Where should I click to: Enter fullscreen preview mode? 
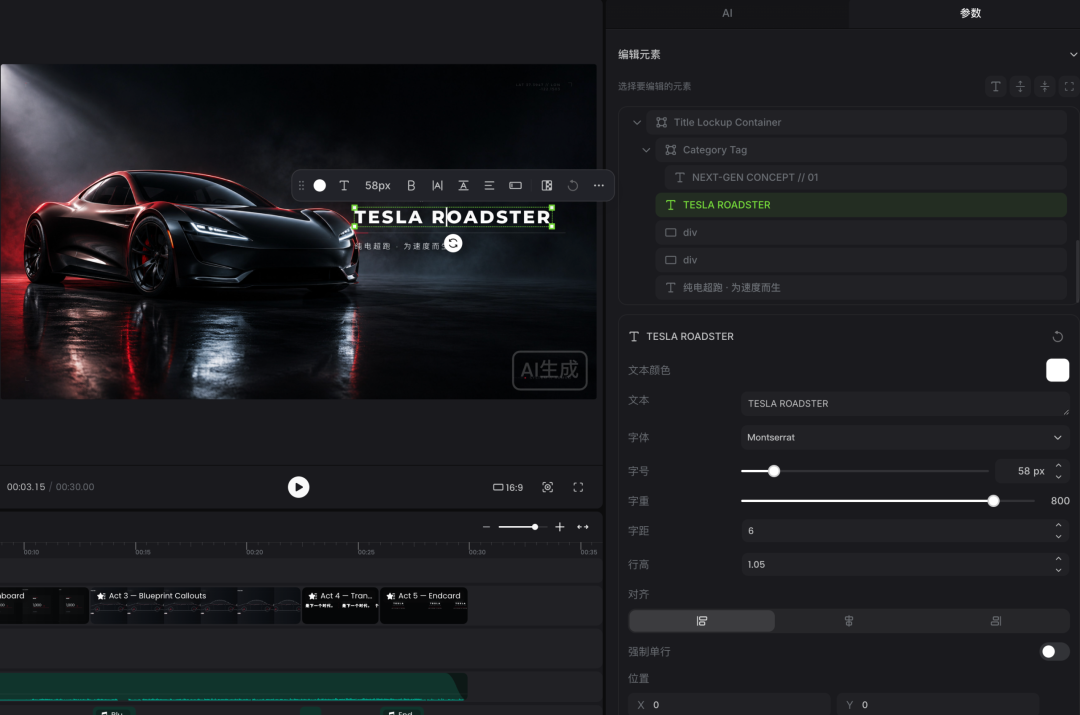(579, 487)
